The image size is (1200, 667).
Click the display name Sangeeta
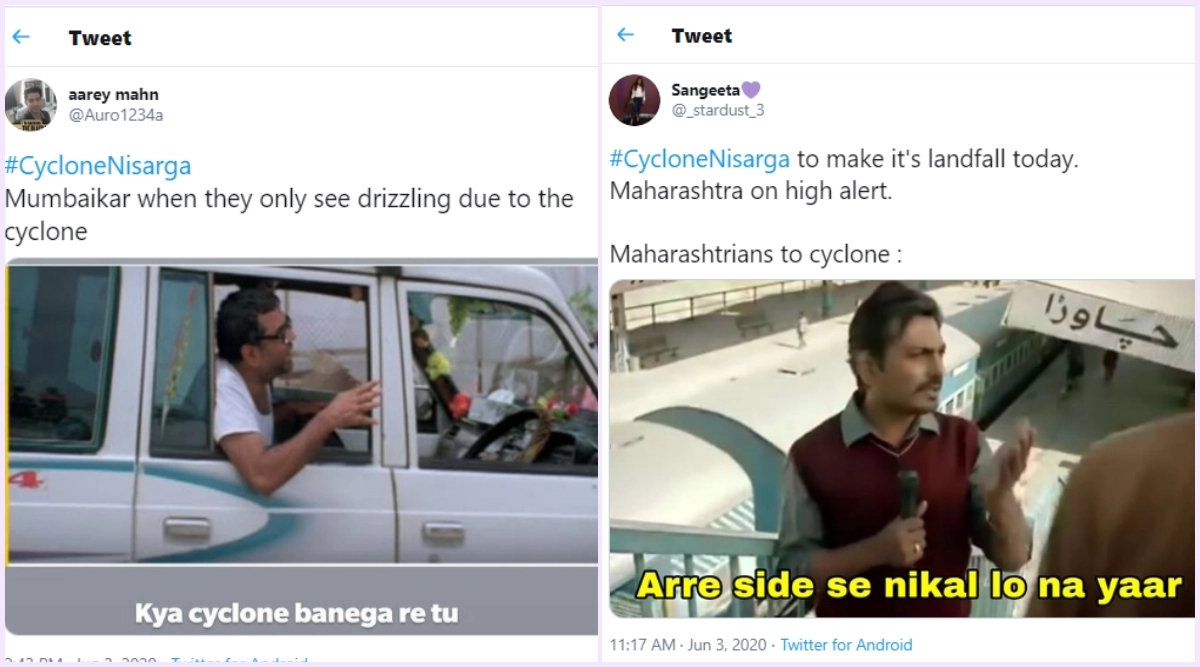(704, 90)
